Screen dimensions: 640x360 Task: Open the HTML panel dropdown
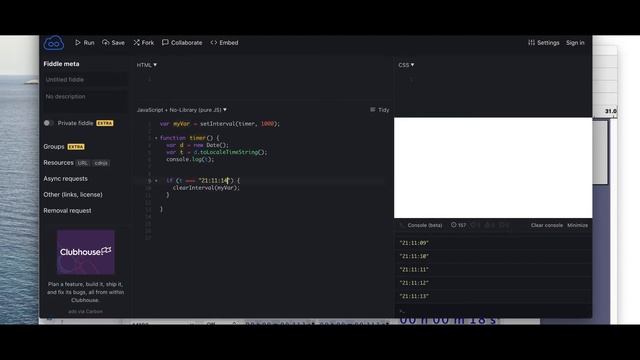147,65
